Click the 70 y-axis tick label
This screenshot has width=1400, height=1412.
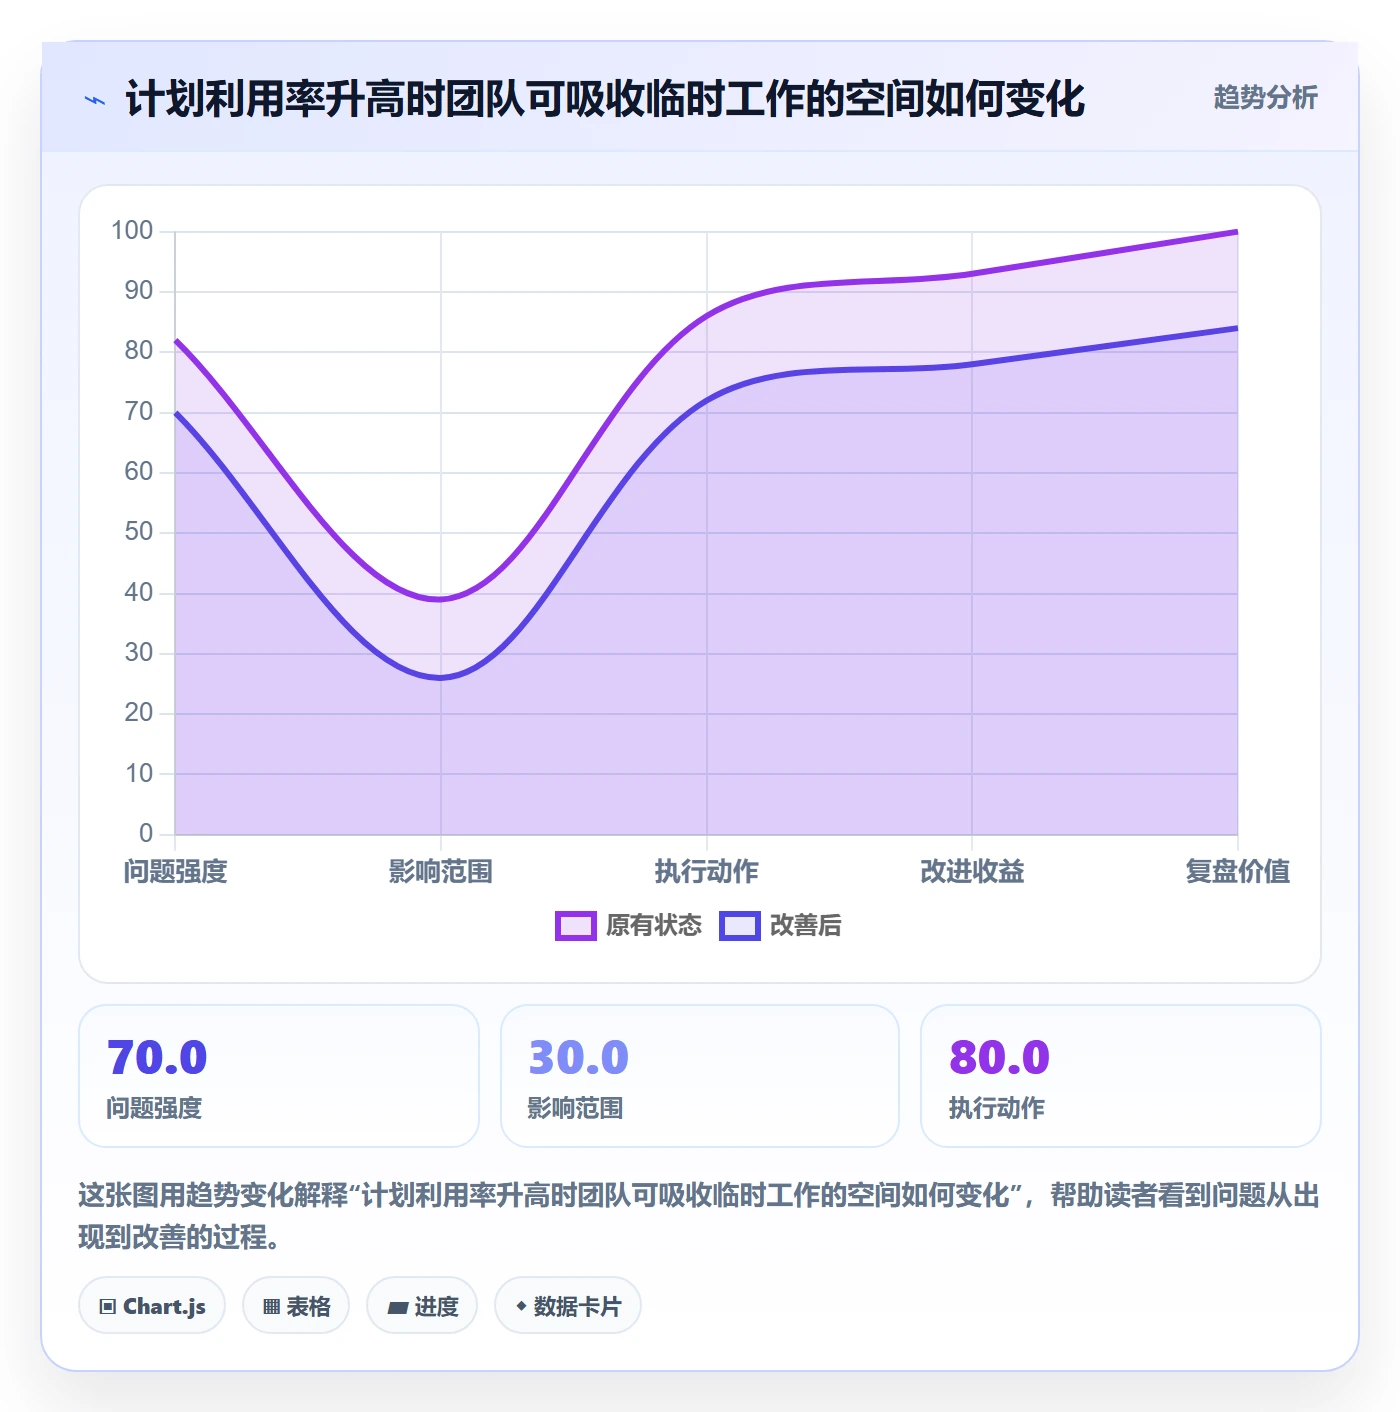139,412
